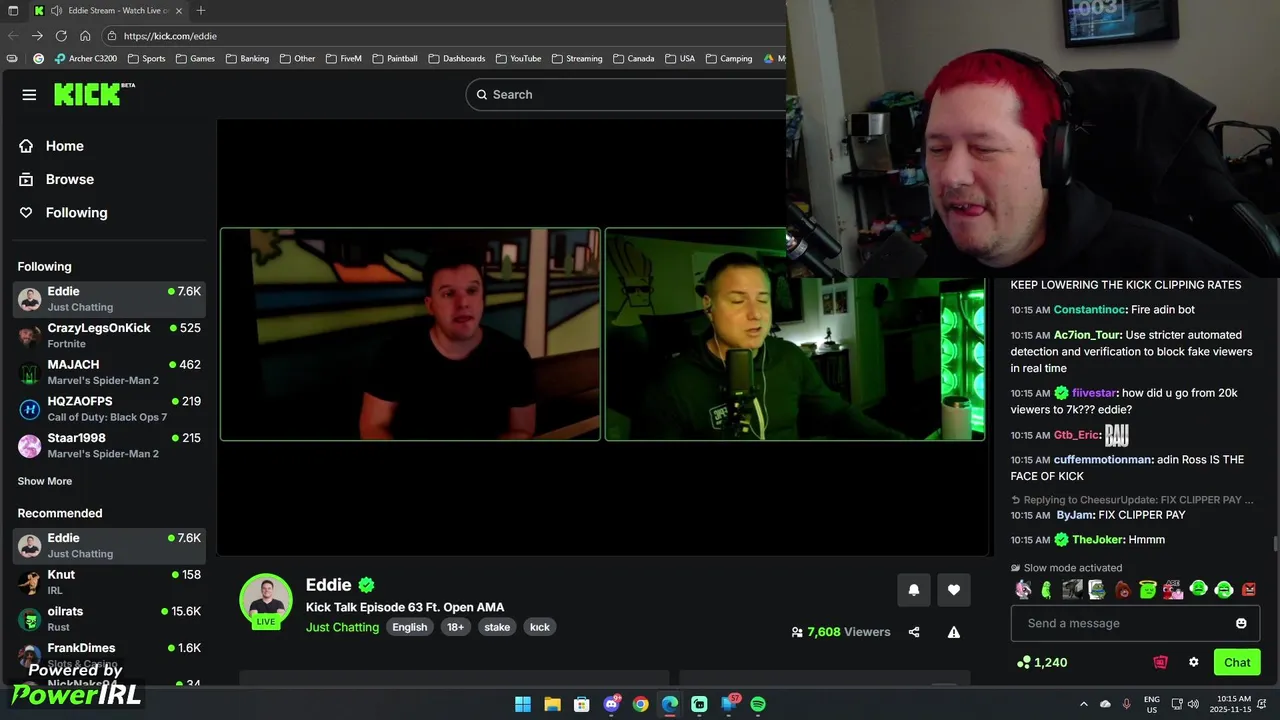Pick the Pepe frog emote
The height and width of the screenshot is (720, 1280).
coord(1097,590)
